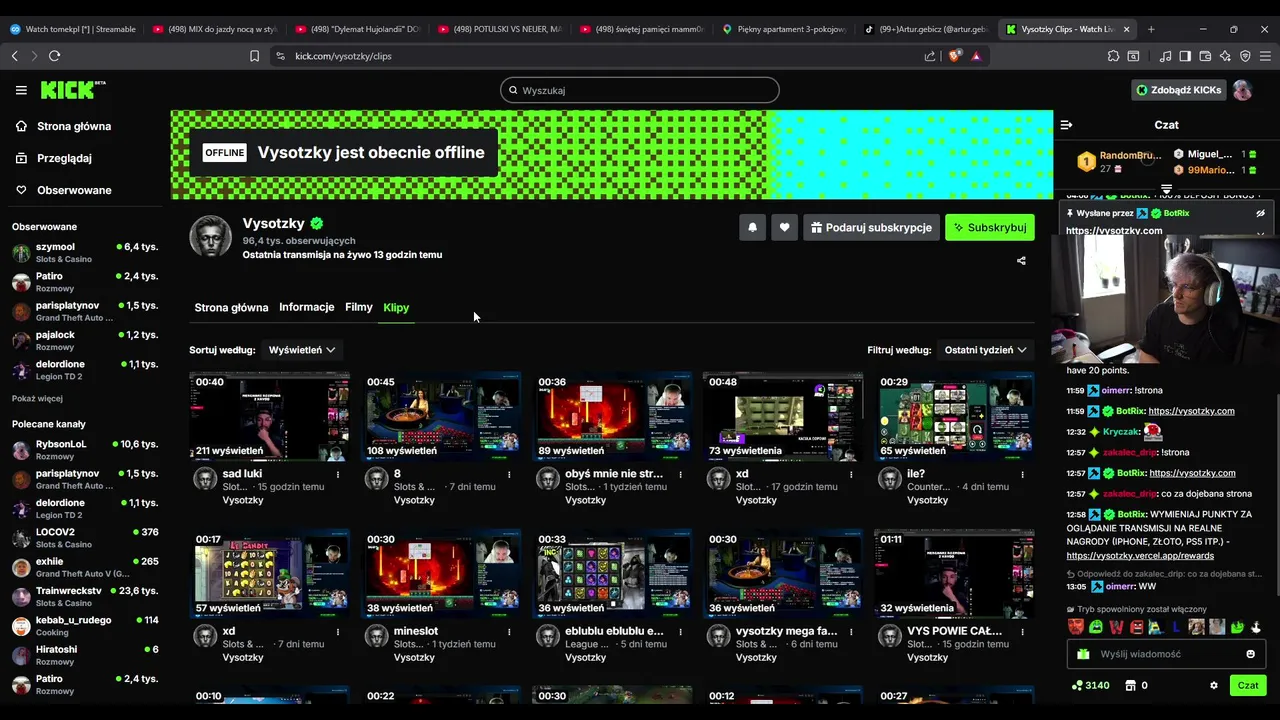Expand pinned message chevron
The height and width of the screenshot is (720, 1280).
coord(1260,233)
